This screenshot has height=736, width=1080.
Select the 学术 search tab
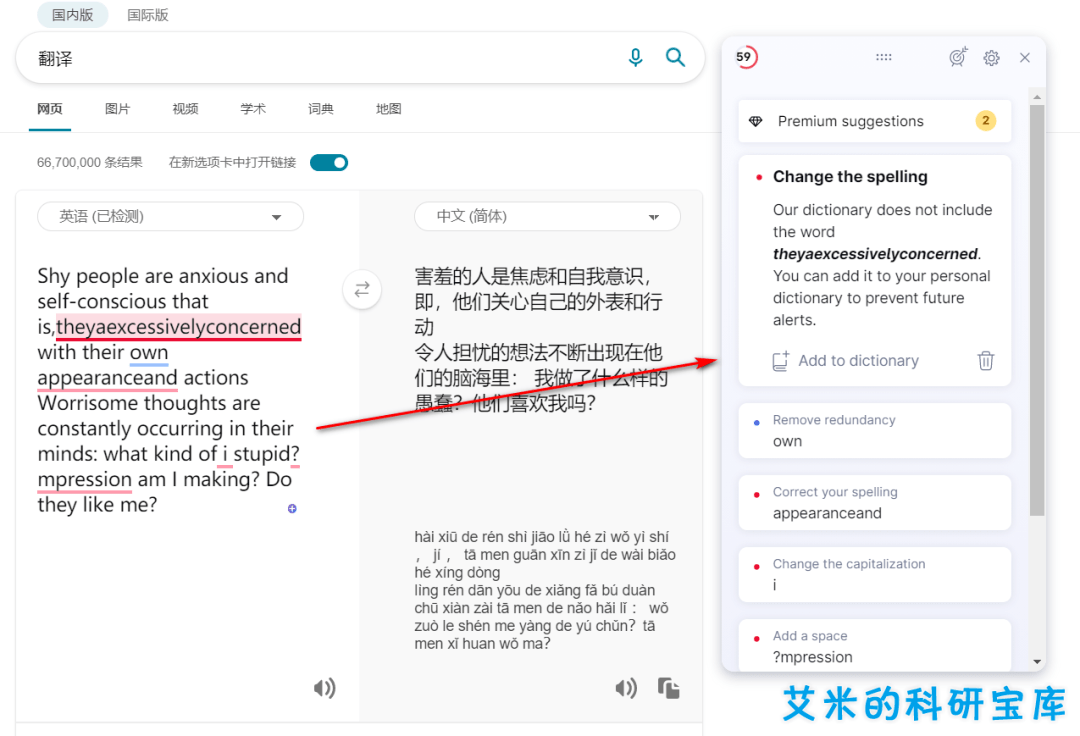click(x=253, y=109)
